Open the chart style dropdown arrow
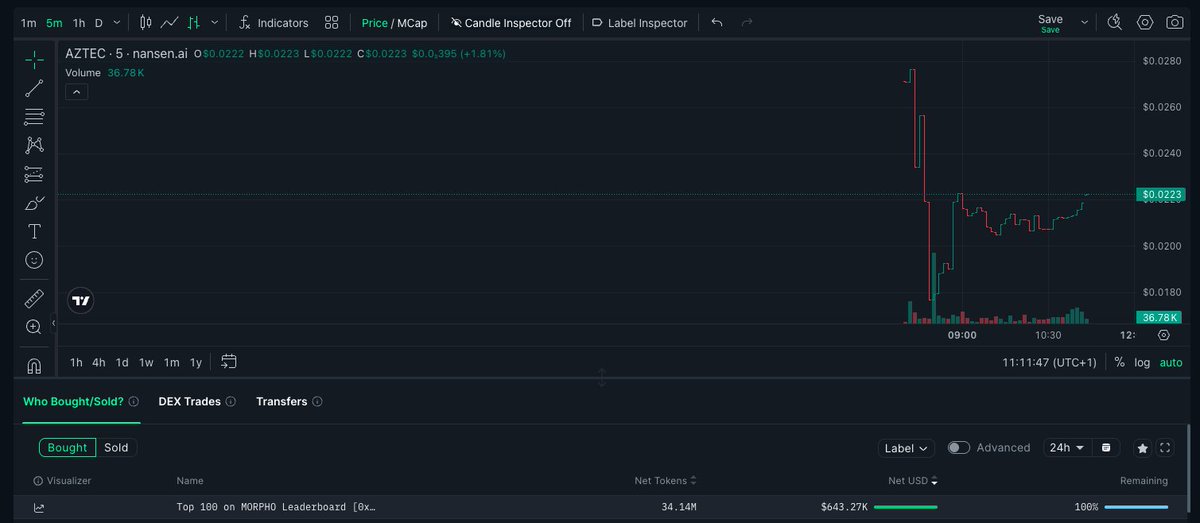Viewport: 1200px width, 523px height. point(215,22)
